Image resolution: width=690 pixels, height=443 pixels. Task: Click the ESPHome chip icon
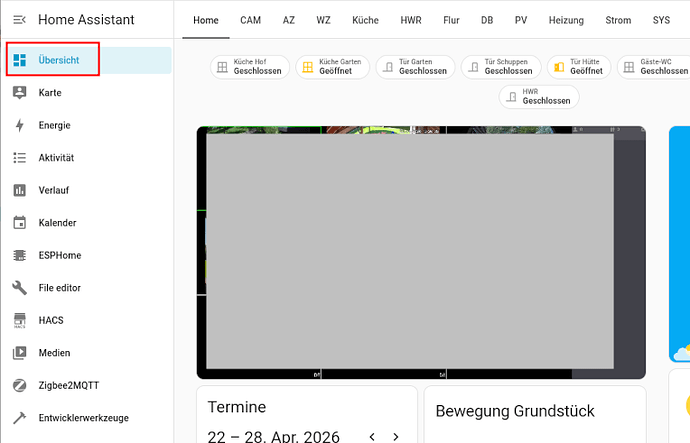(19, 255)
